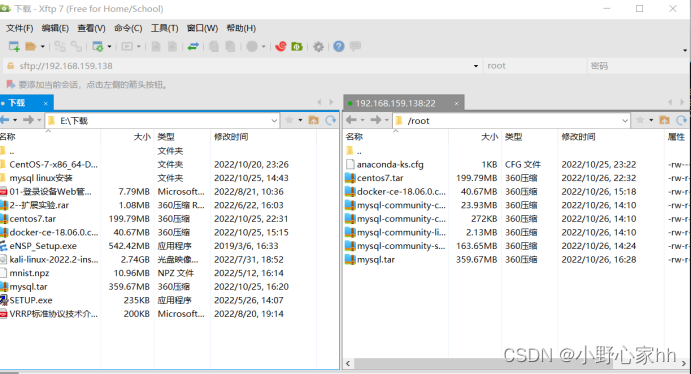
Task: Open the 工具(T) menu
Action: [x=164, y=28]
